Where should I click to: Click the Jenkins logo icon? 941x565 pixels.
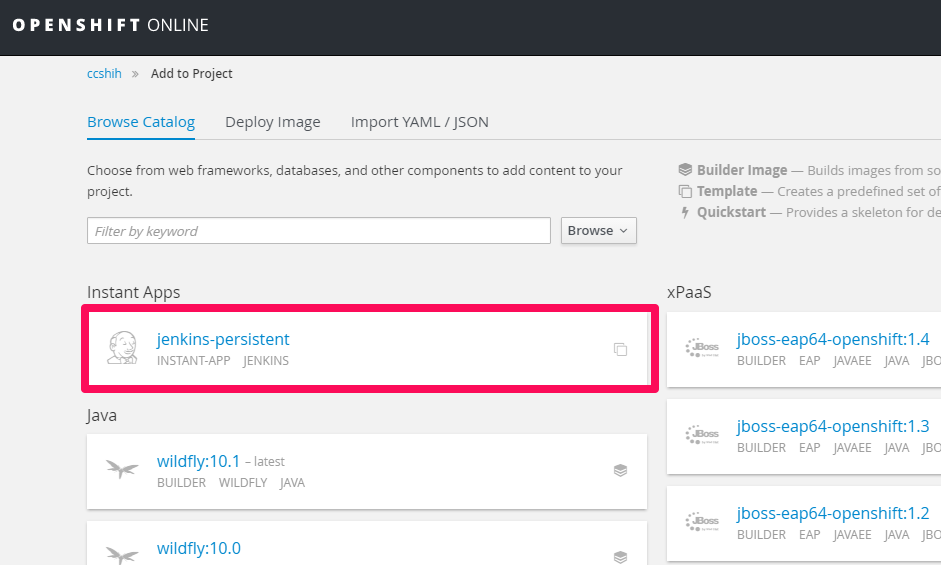point(122,348)
